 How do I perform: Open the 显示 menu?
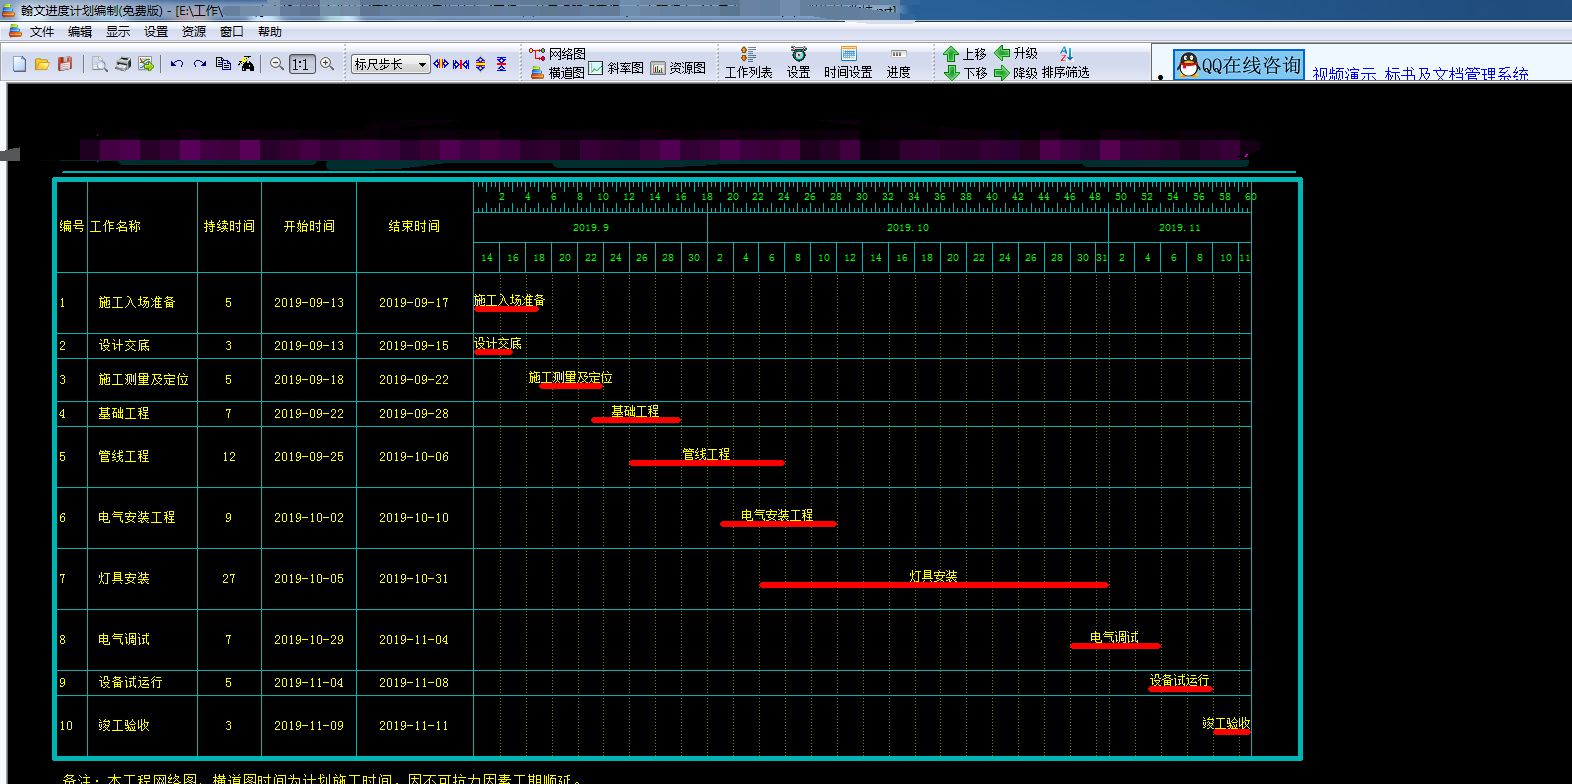click(x=118, y=31)
